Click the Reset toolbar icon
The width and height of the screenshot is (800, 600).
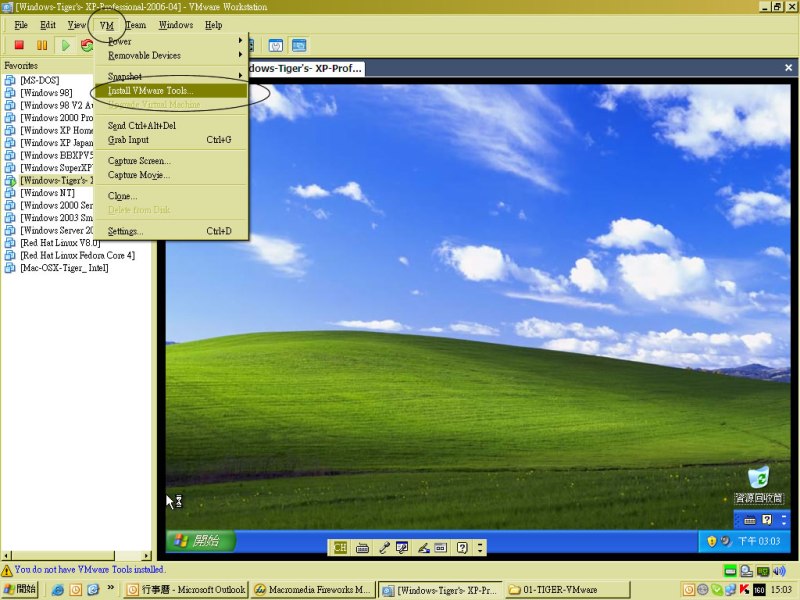coord(87,45)
